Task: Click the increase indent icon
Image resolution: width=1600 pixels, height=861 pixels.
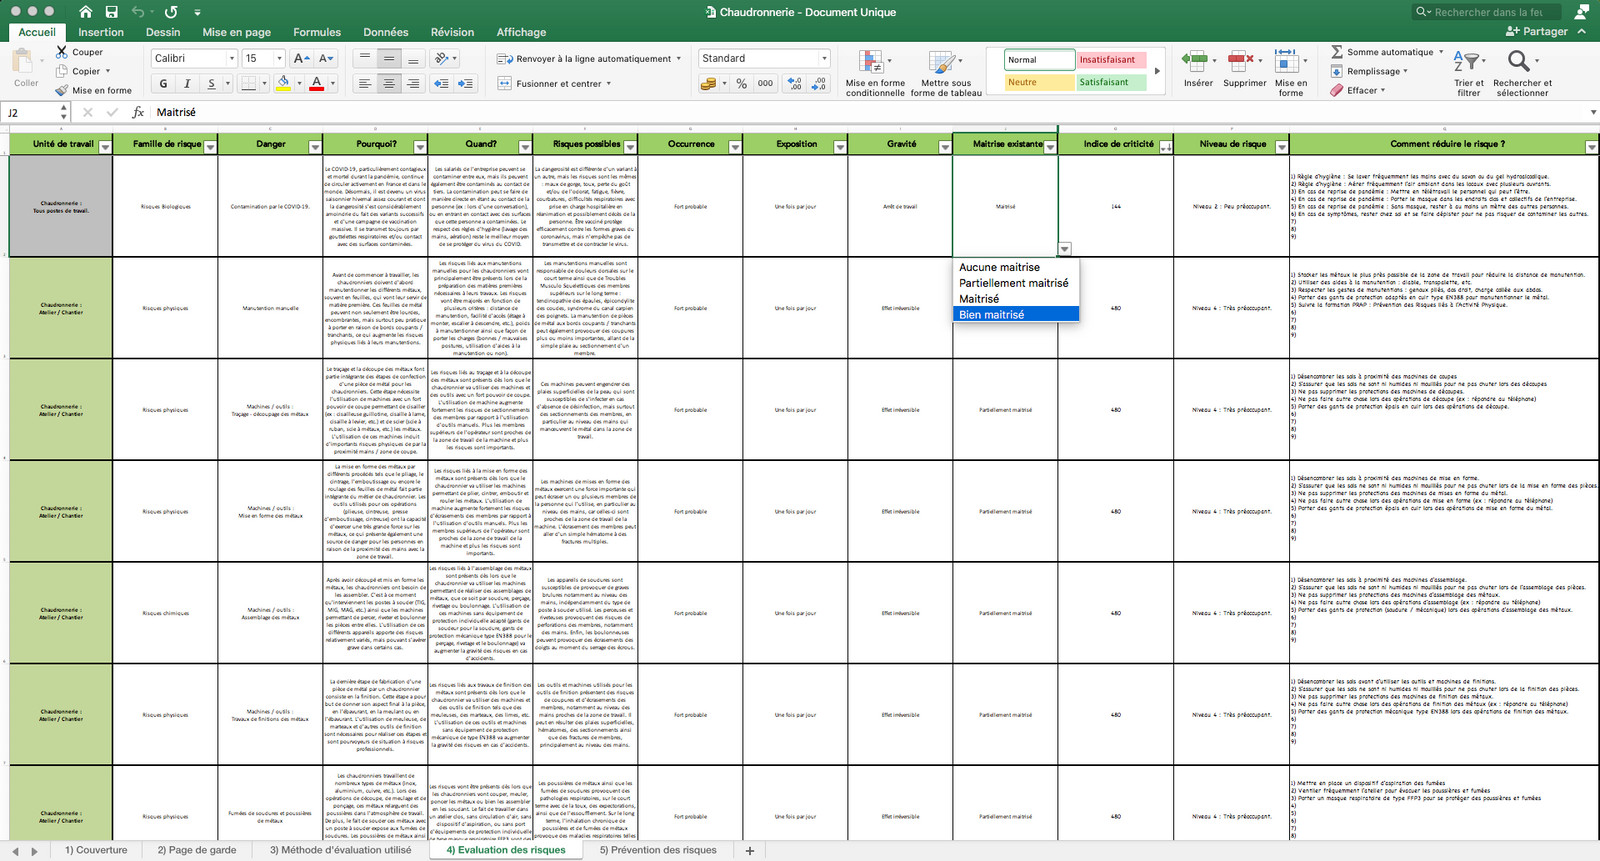Action: (465, 84)
